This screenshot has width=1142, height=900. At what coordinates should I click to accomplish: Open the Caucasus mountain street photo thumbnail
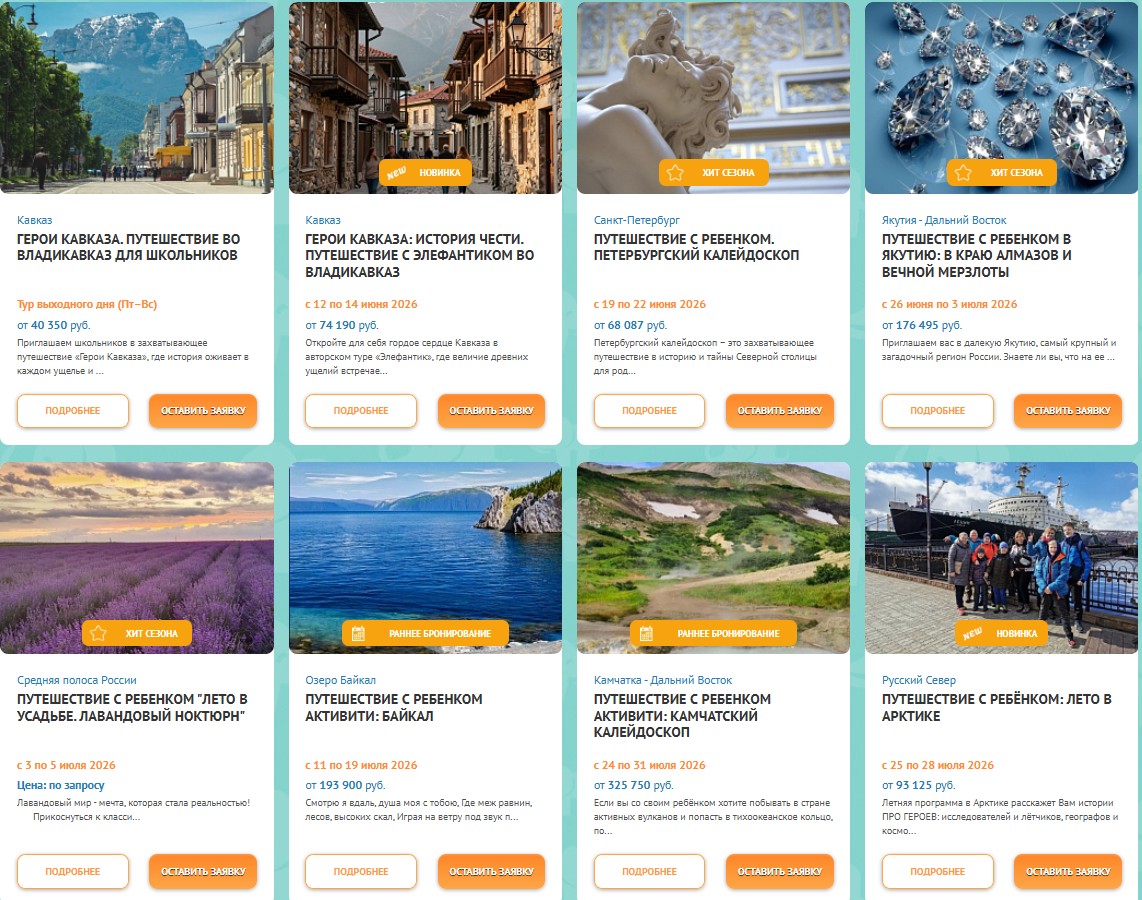137,98
